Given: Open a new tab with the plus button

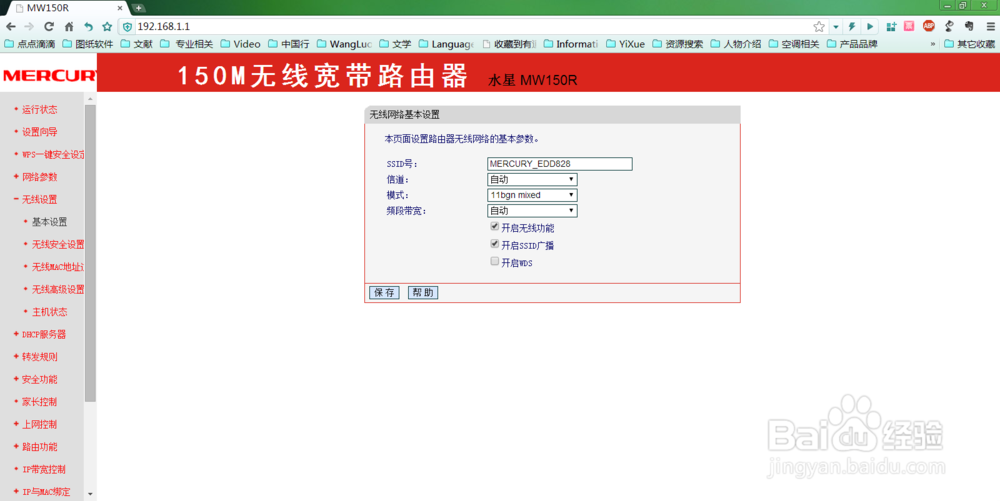Looking at the screenshot, I should pos(138,8).
